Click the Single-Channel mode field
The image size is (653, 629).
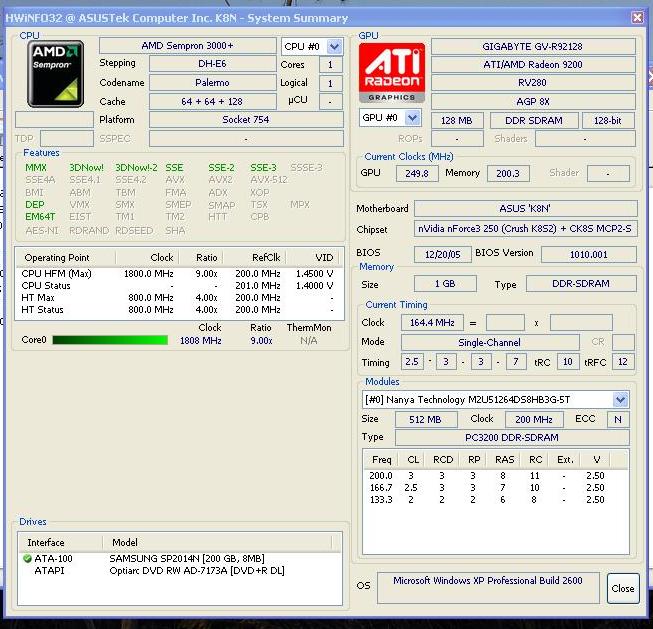[490, 342]
